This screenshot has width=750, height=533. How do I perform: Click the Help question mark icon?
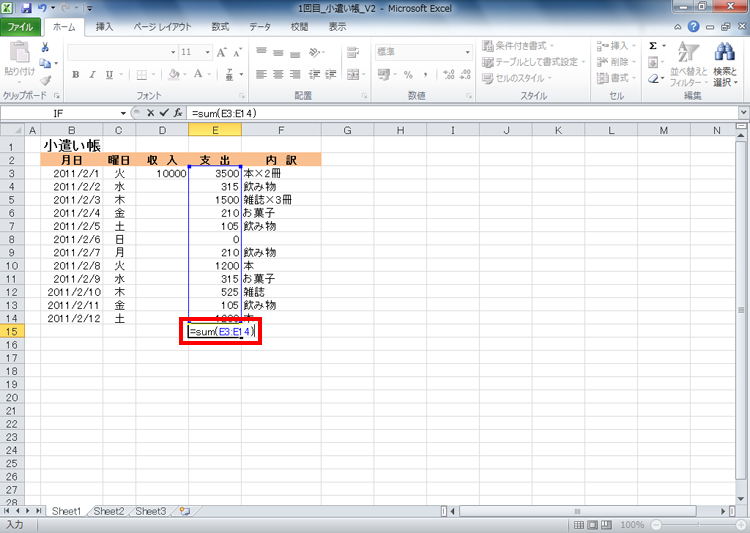click(693, 27)
